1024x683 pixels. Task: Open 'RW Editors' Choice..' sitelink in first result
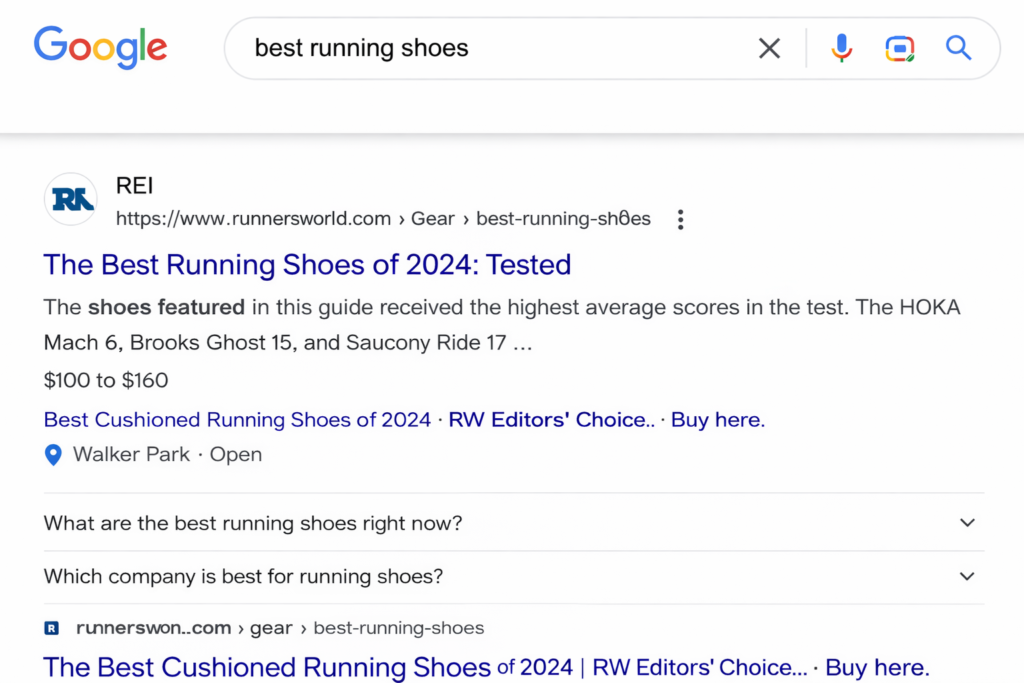point(551,420)
